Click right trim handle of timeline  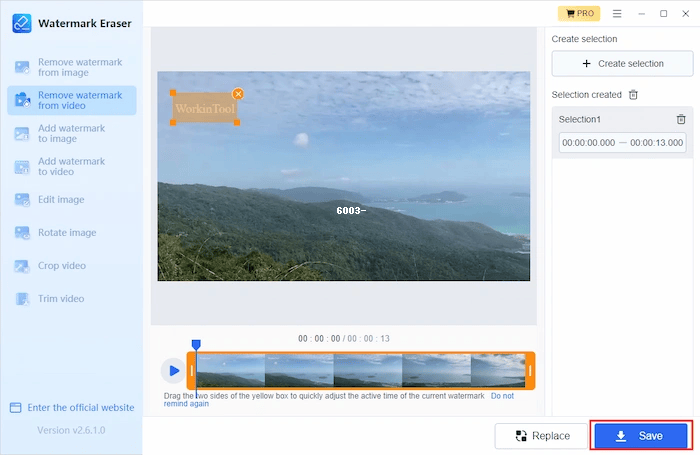click(530, 371)
